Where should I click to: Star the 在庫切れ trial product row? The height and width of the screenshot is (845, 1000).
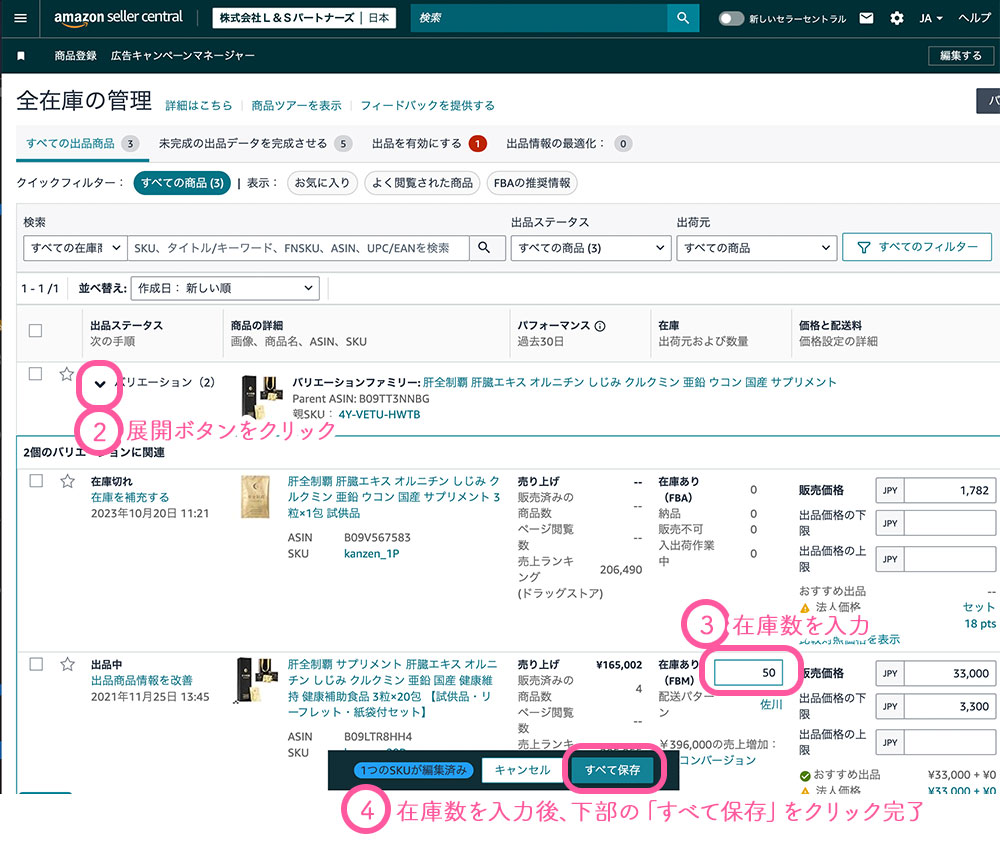(x=67, y=481)
